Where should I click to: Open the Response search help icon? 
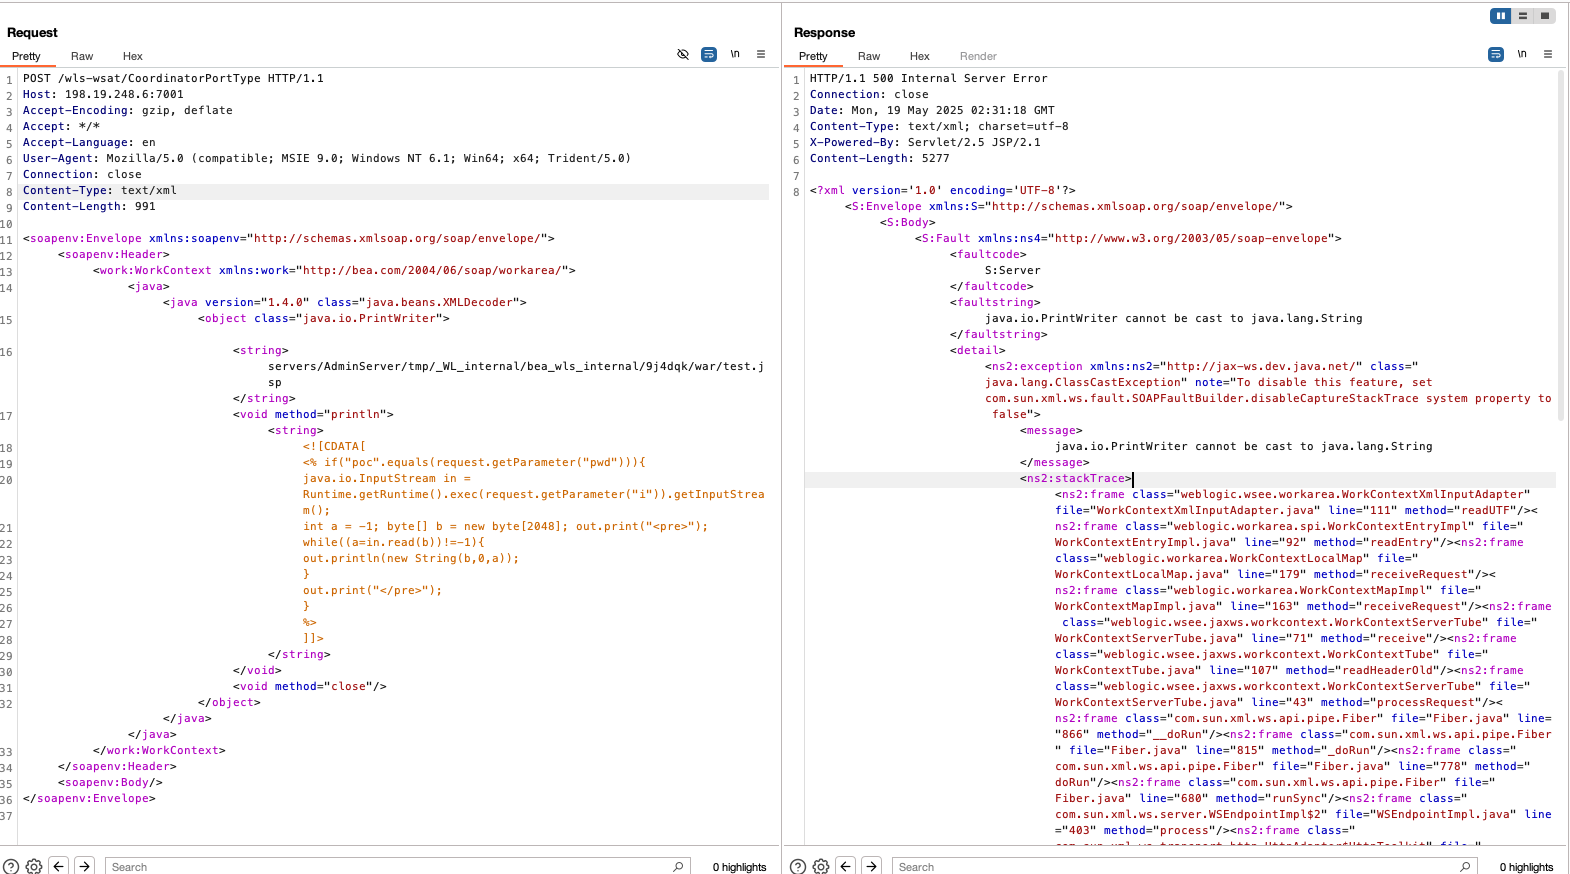tap(798, 866)
